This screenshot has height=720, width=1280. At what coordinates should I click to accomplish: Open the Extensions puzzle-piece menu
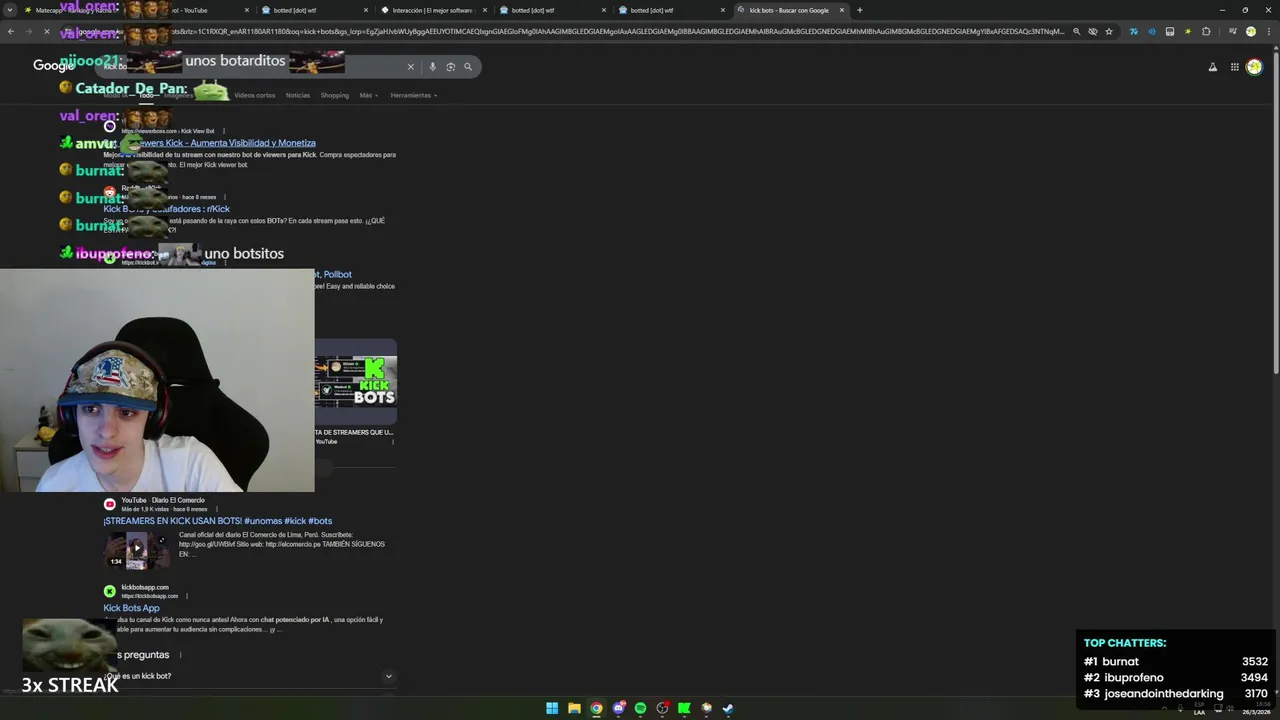[x=1206, y=31]
